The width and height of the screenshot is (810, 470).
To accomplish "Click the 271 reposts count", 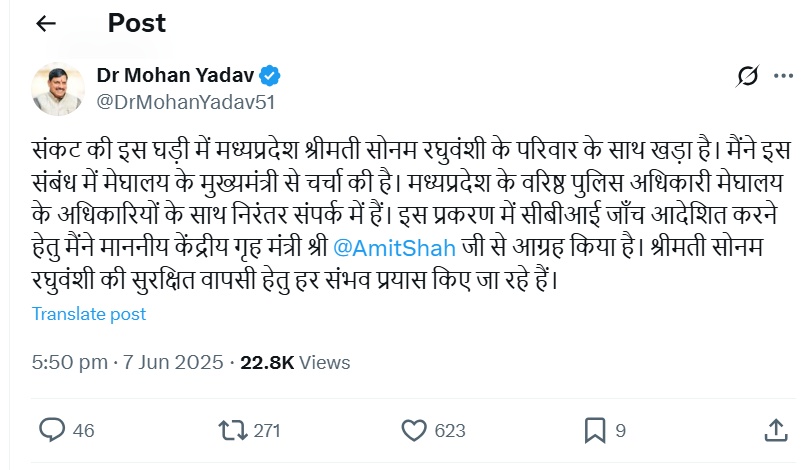I will [x=267, y=431].
